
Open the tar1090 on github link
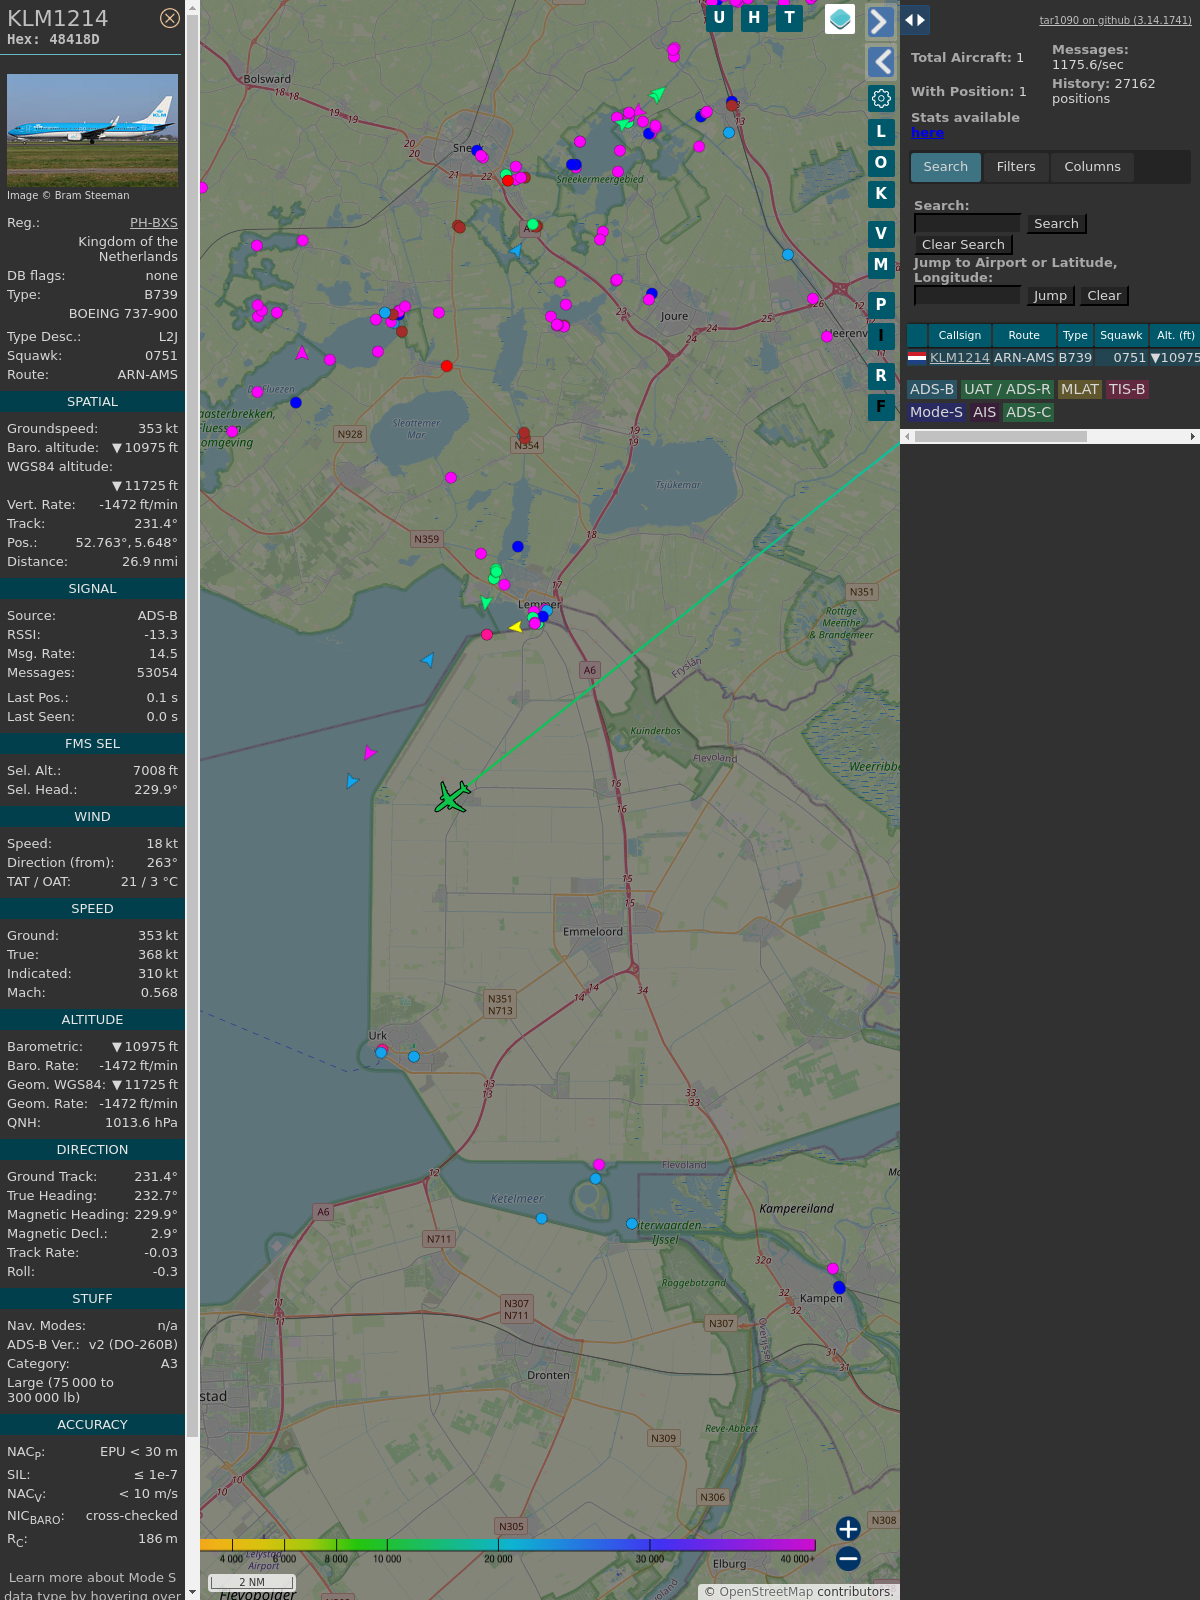coord(1115,20)
